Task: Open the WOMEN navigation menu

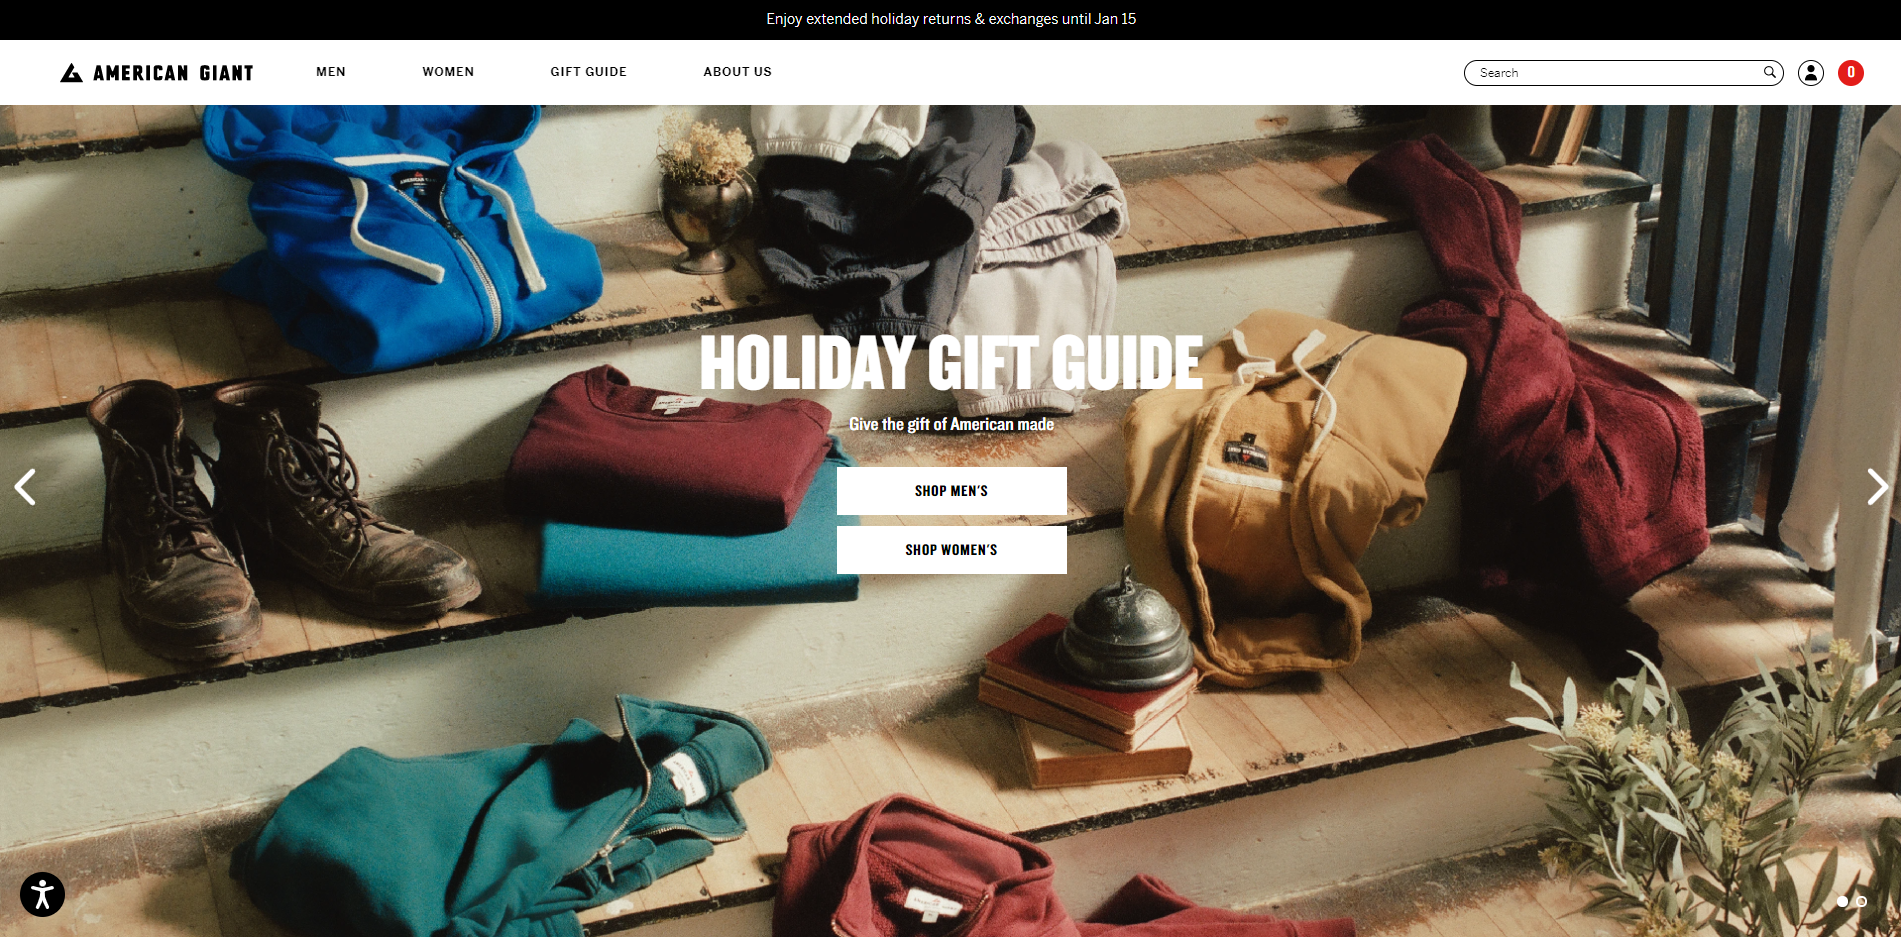Action: (448, 72)
